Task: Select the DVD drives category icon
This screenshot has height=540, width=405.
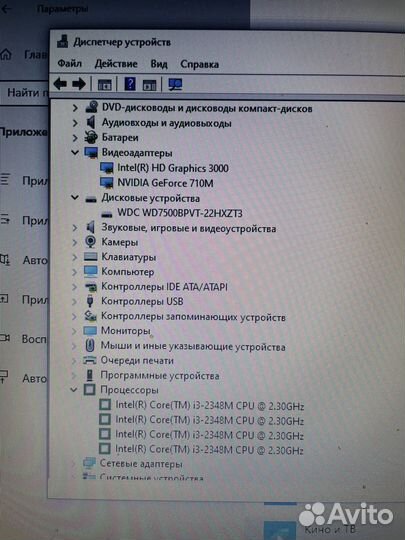Action: tap(92, 107)
